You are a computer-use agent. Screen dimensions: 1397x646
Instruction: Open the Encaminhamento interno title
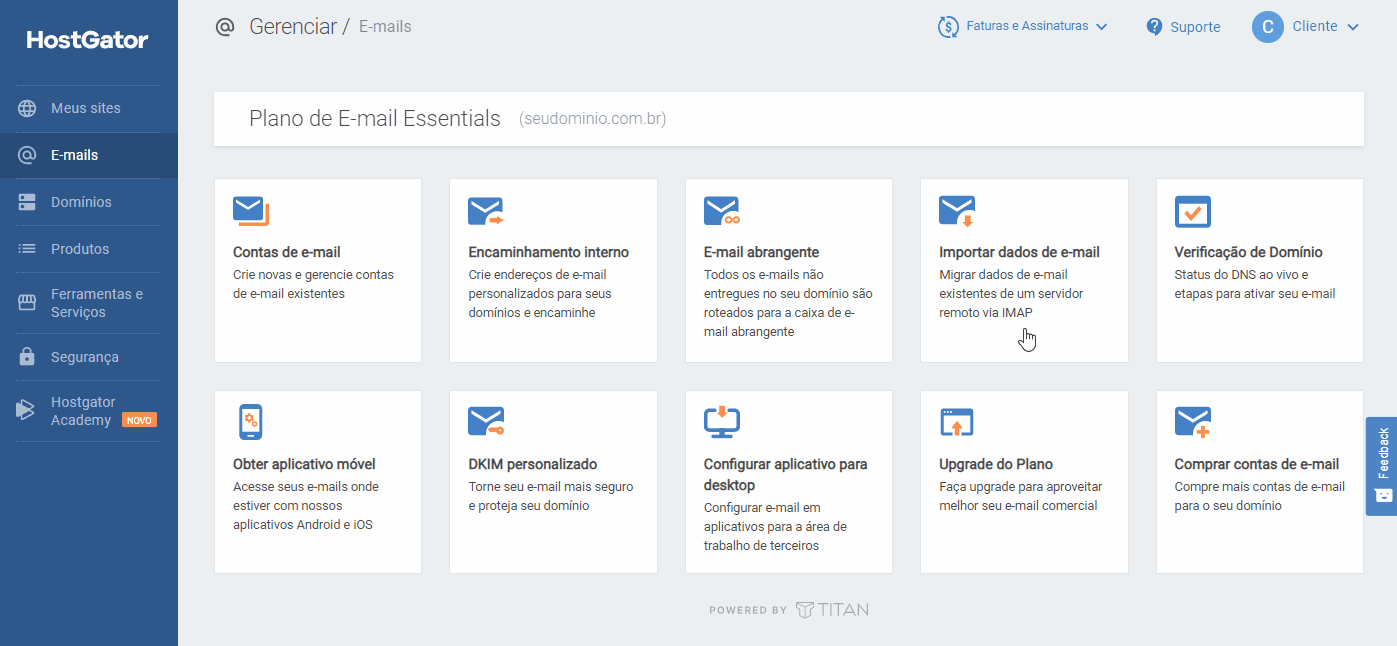pos(548,252)
